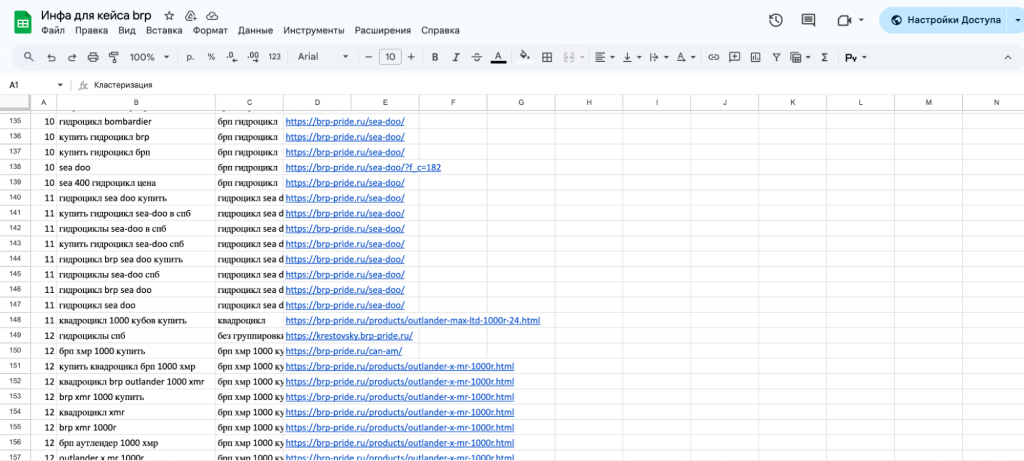Star this spreadsheet document
Image resolution: width=1024 pixels, height=461 pixels.
(x=169, y=16)
